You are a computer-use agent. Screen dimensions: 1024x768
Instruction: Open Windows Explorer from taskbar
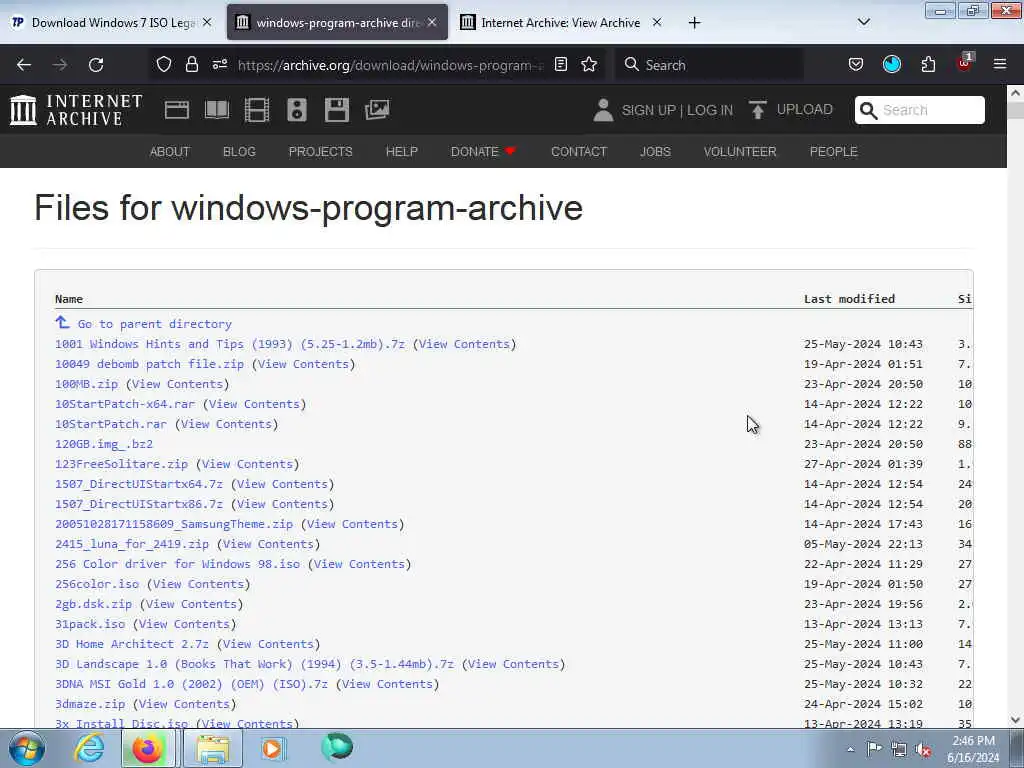click(213, 748)
